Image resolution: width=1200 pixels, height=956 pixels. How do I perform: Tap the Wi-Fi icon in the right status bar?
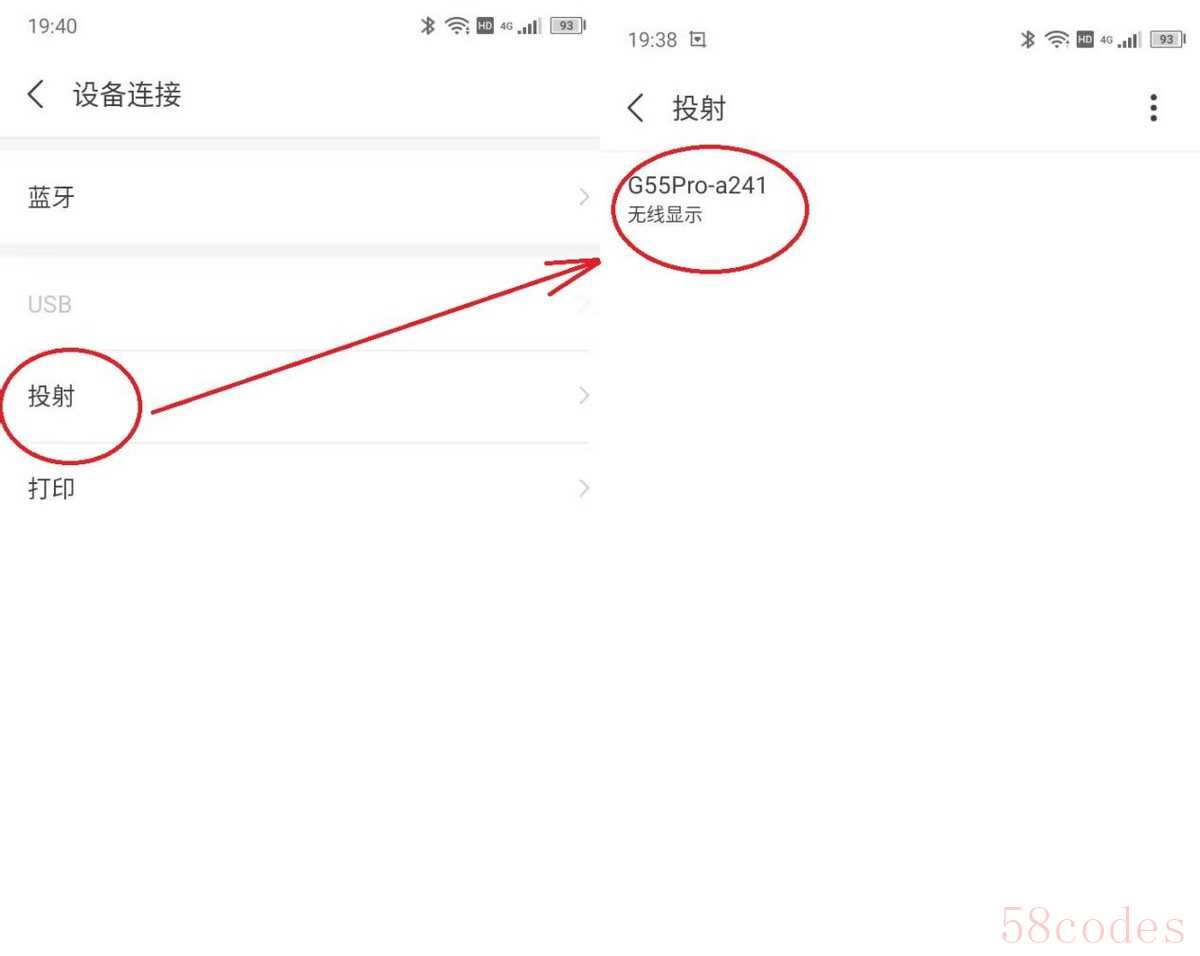1057,39
